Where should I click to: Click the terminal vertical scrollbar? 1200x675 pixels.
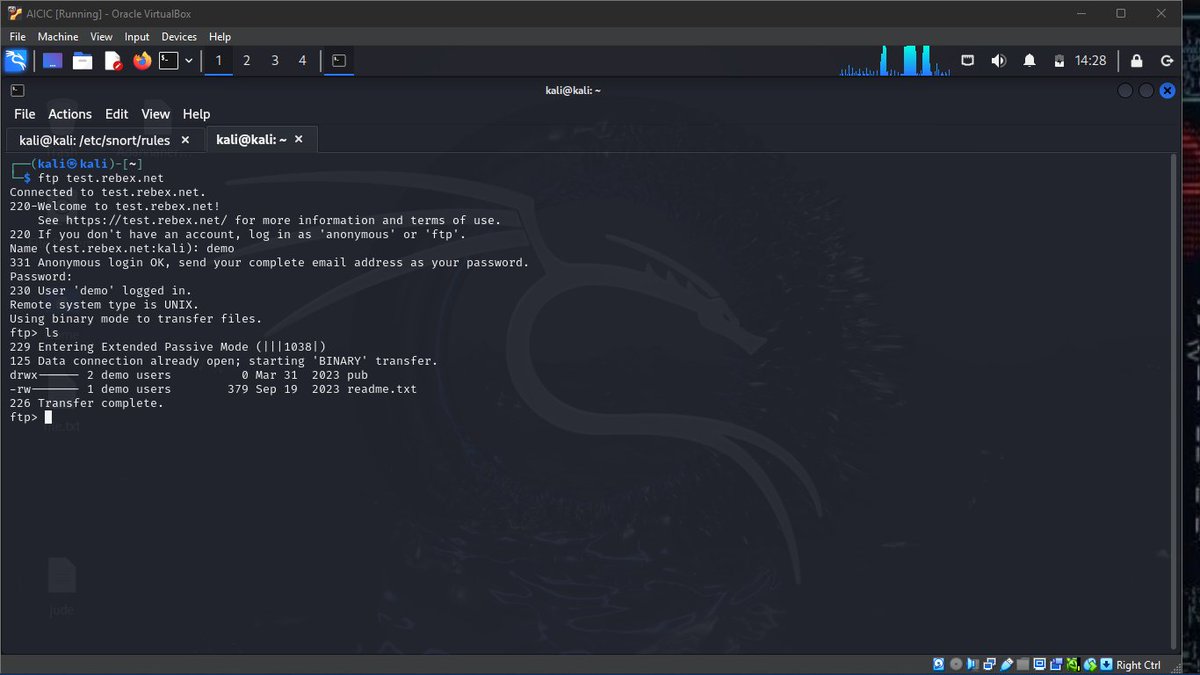1172,401
